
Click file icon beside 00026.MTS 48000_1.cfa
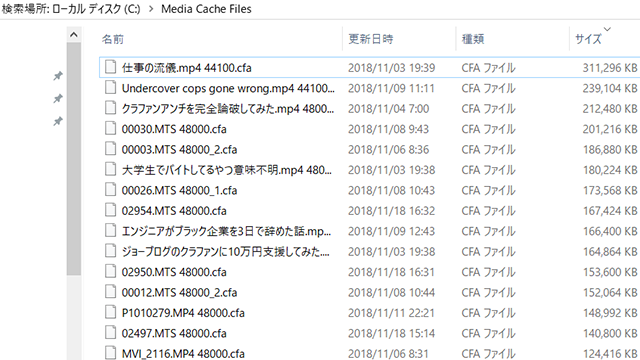110,189
